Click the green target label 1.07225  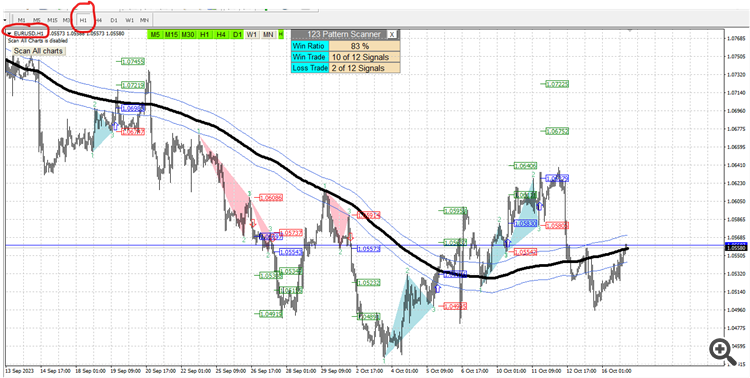(557, 84)
